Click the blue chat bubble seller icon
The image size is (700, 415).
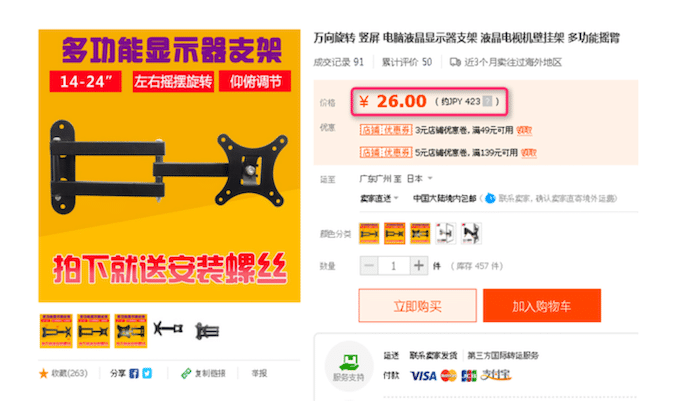click(490, 198)
